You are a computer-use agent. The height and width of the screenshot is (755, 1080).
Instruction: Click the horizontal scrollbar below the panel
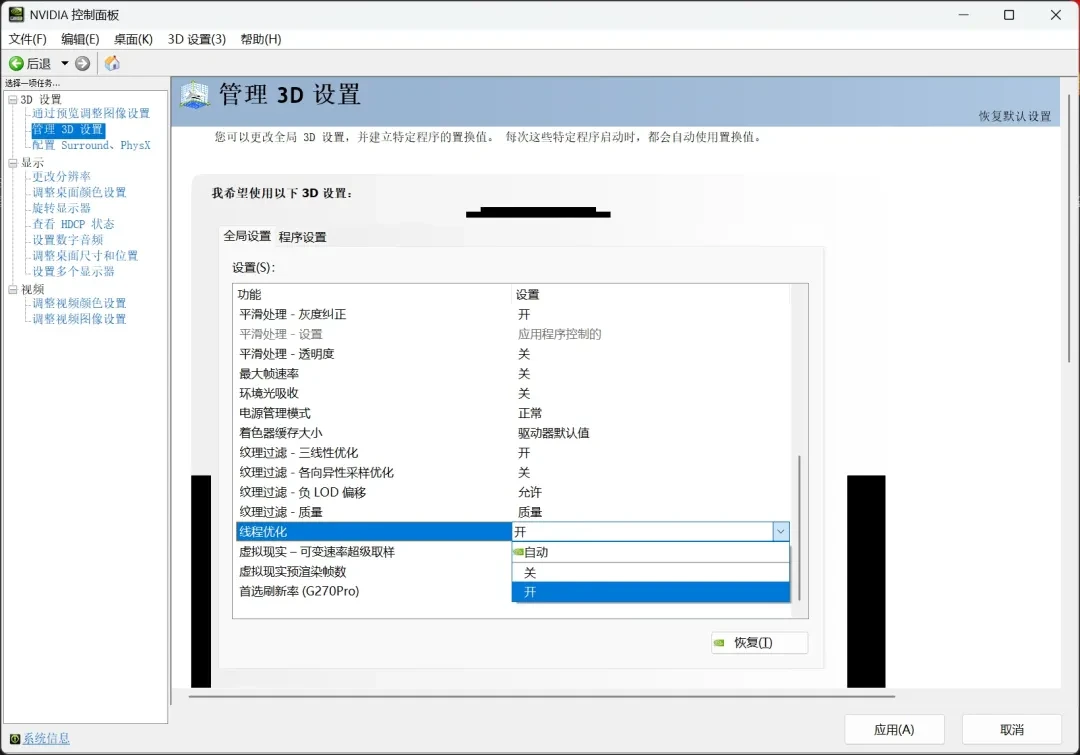pos(541,696)
